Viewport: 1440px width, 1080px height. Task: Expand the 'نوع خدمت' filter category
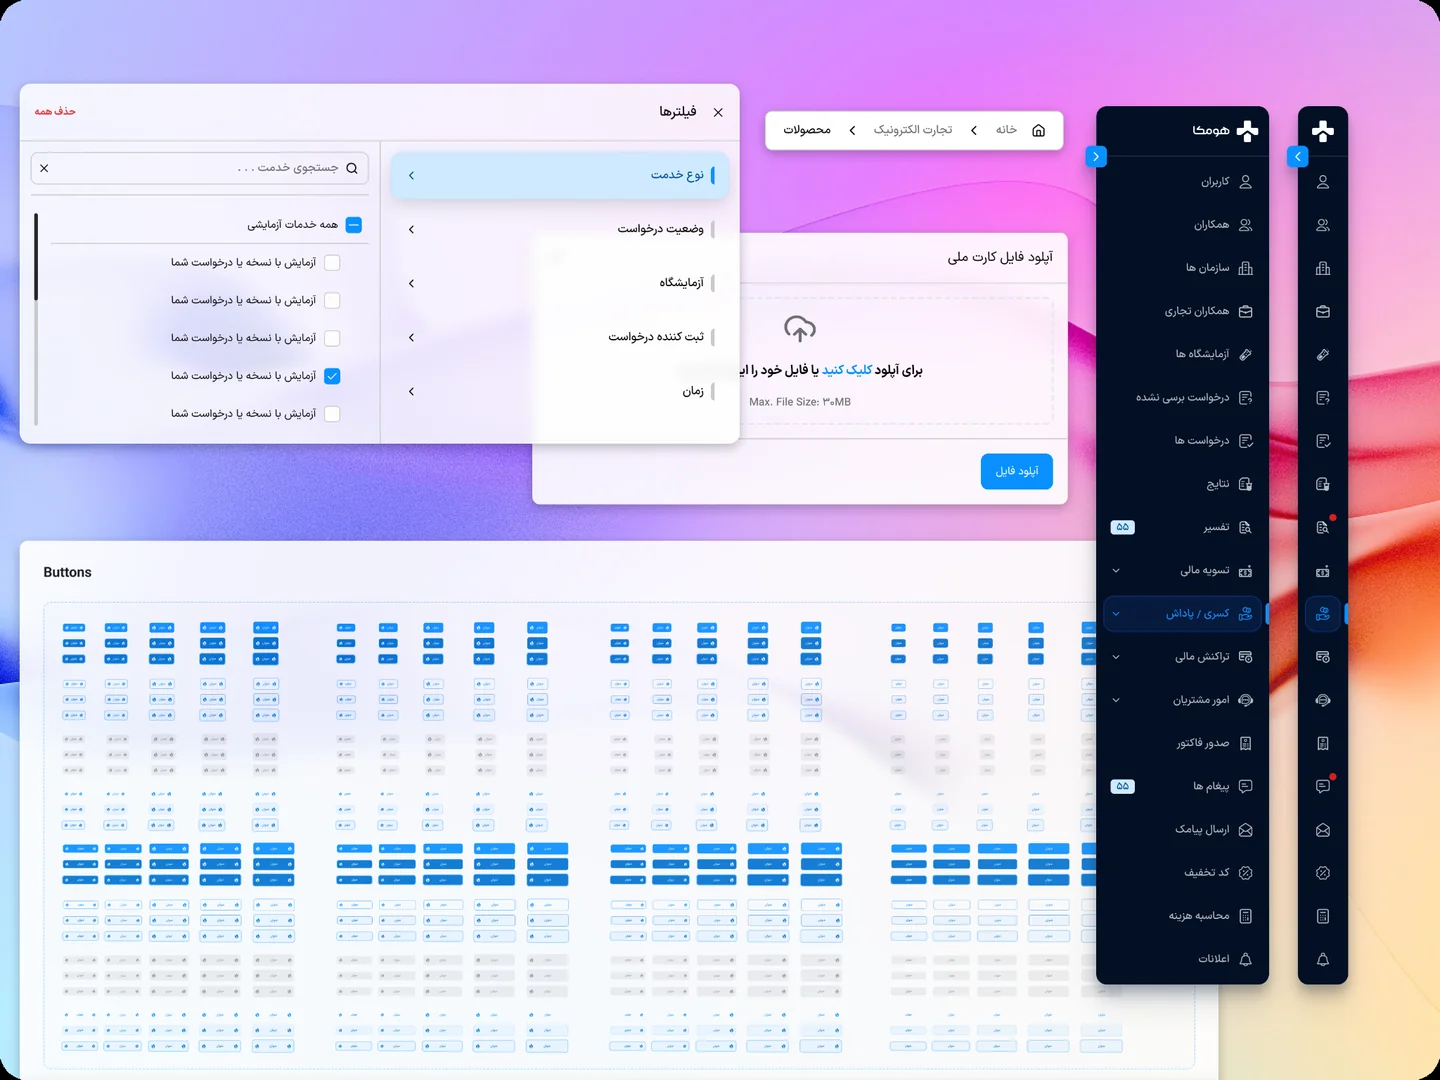[559, 175]
